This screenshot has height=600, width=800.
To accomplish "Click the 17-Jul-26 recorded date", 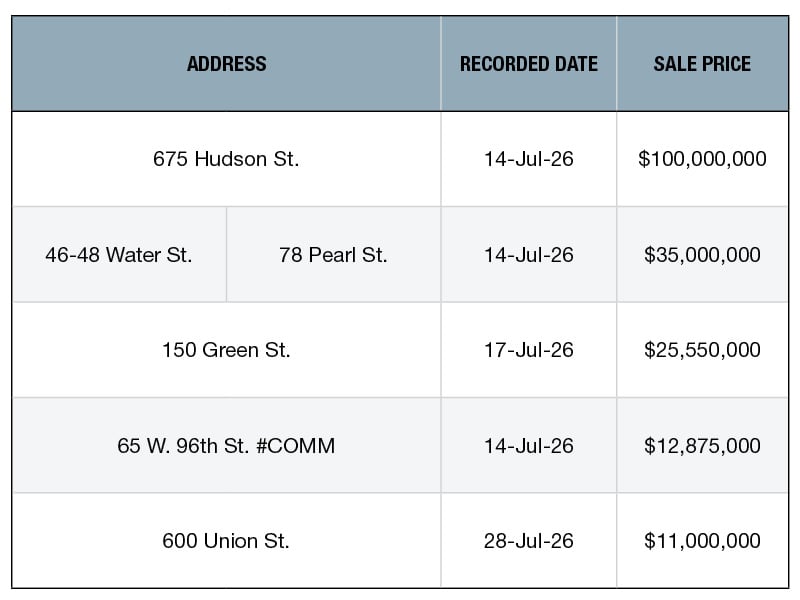I will click(529, 350).
